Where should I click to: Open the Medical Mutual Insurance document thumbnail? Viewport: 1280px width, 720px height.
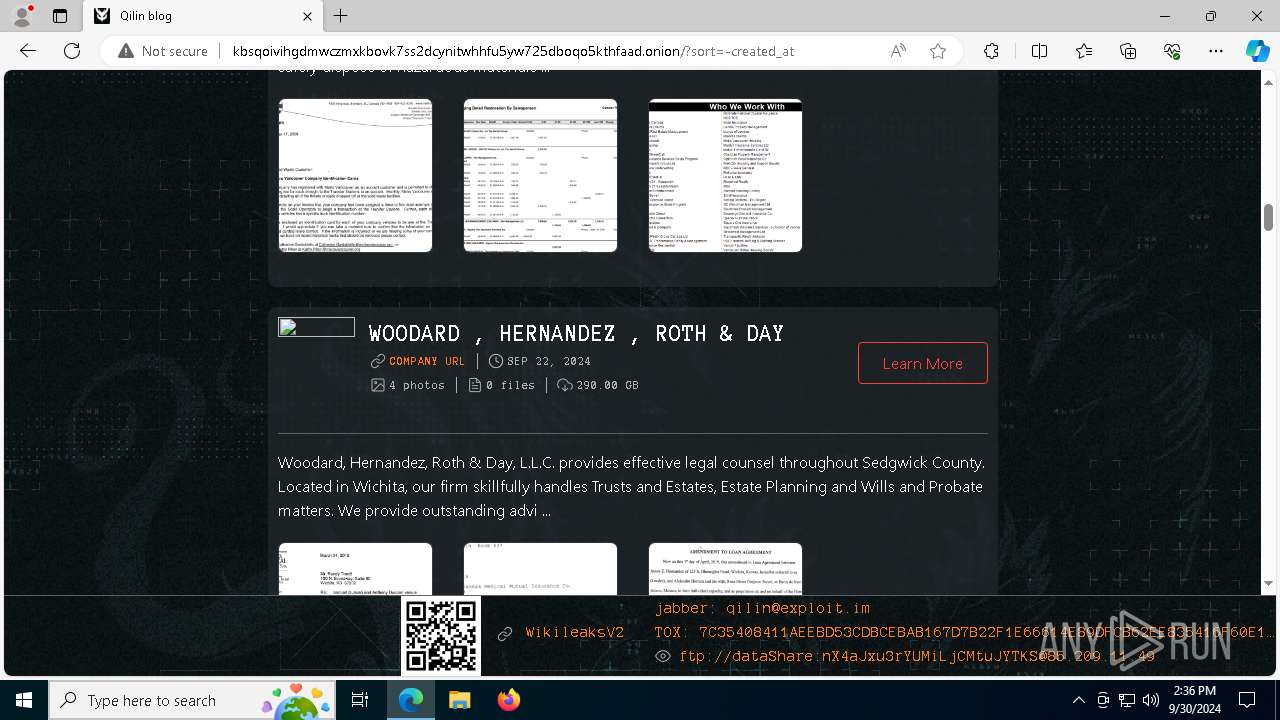[540, 569]
